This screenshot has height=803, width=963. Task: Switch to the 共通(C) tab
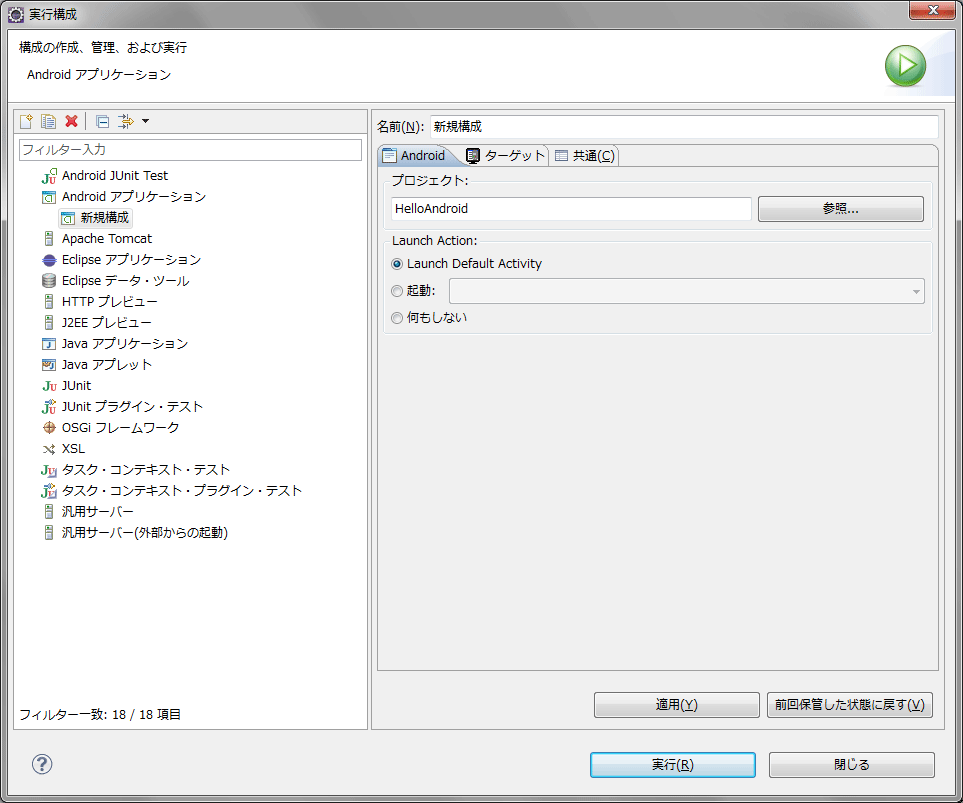point(585,156)
